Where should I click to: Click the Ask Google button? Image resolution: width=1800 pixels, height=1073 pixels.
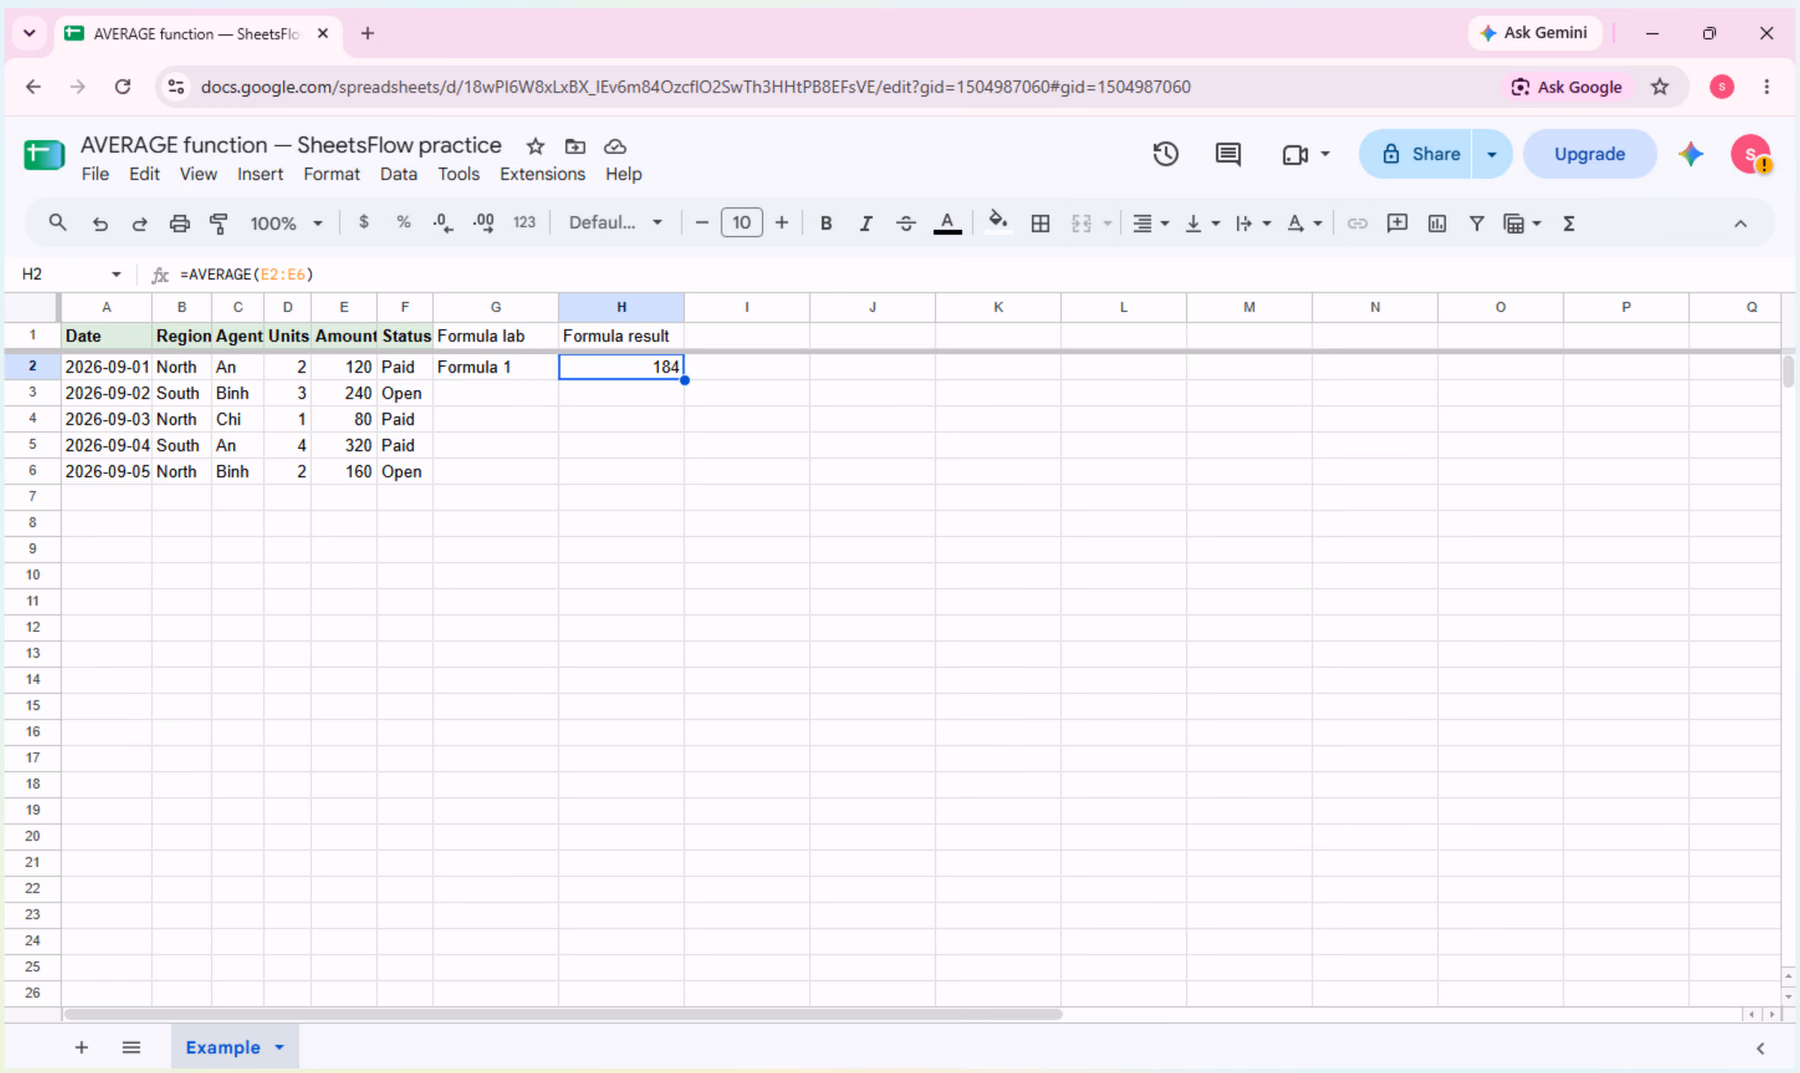pyautogui.click(x=1567, y=87)
